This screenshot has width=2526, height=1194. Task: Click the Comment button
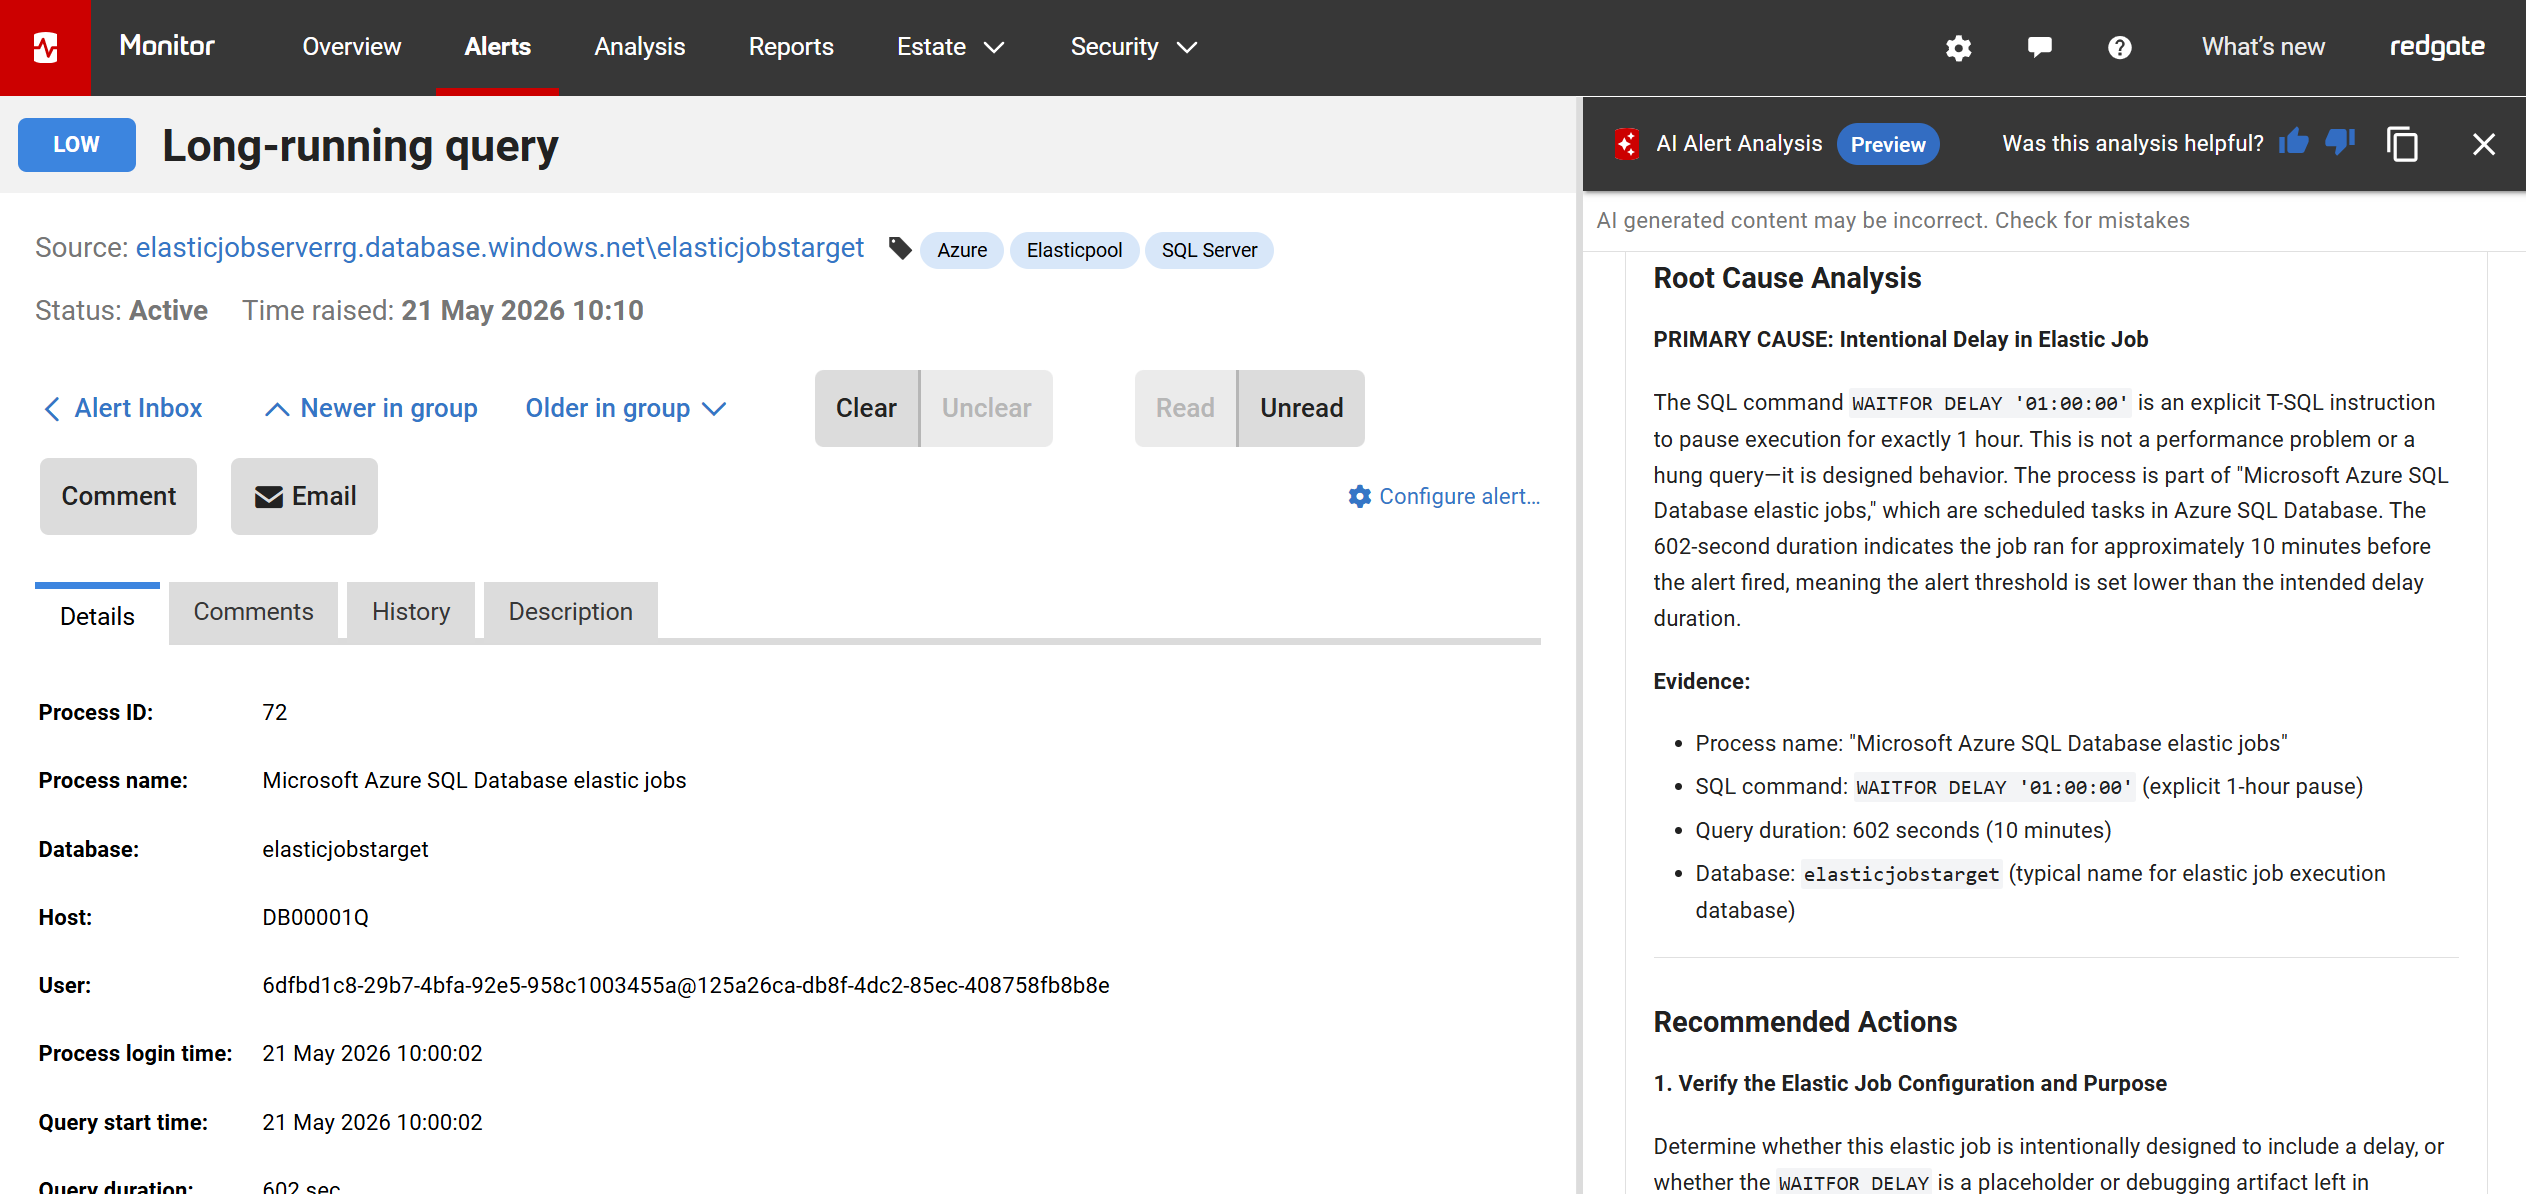pyautogui.click(x=118, y=496)
